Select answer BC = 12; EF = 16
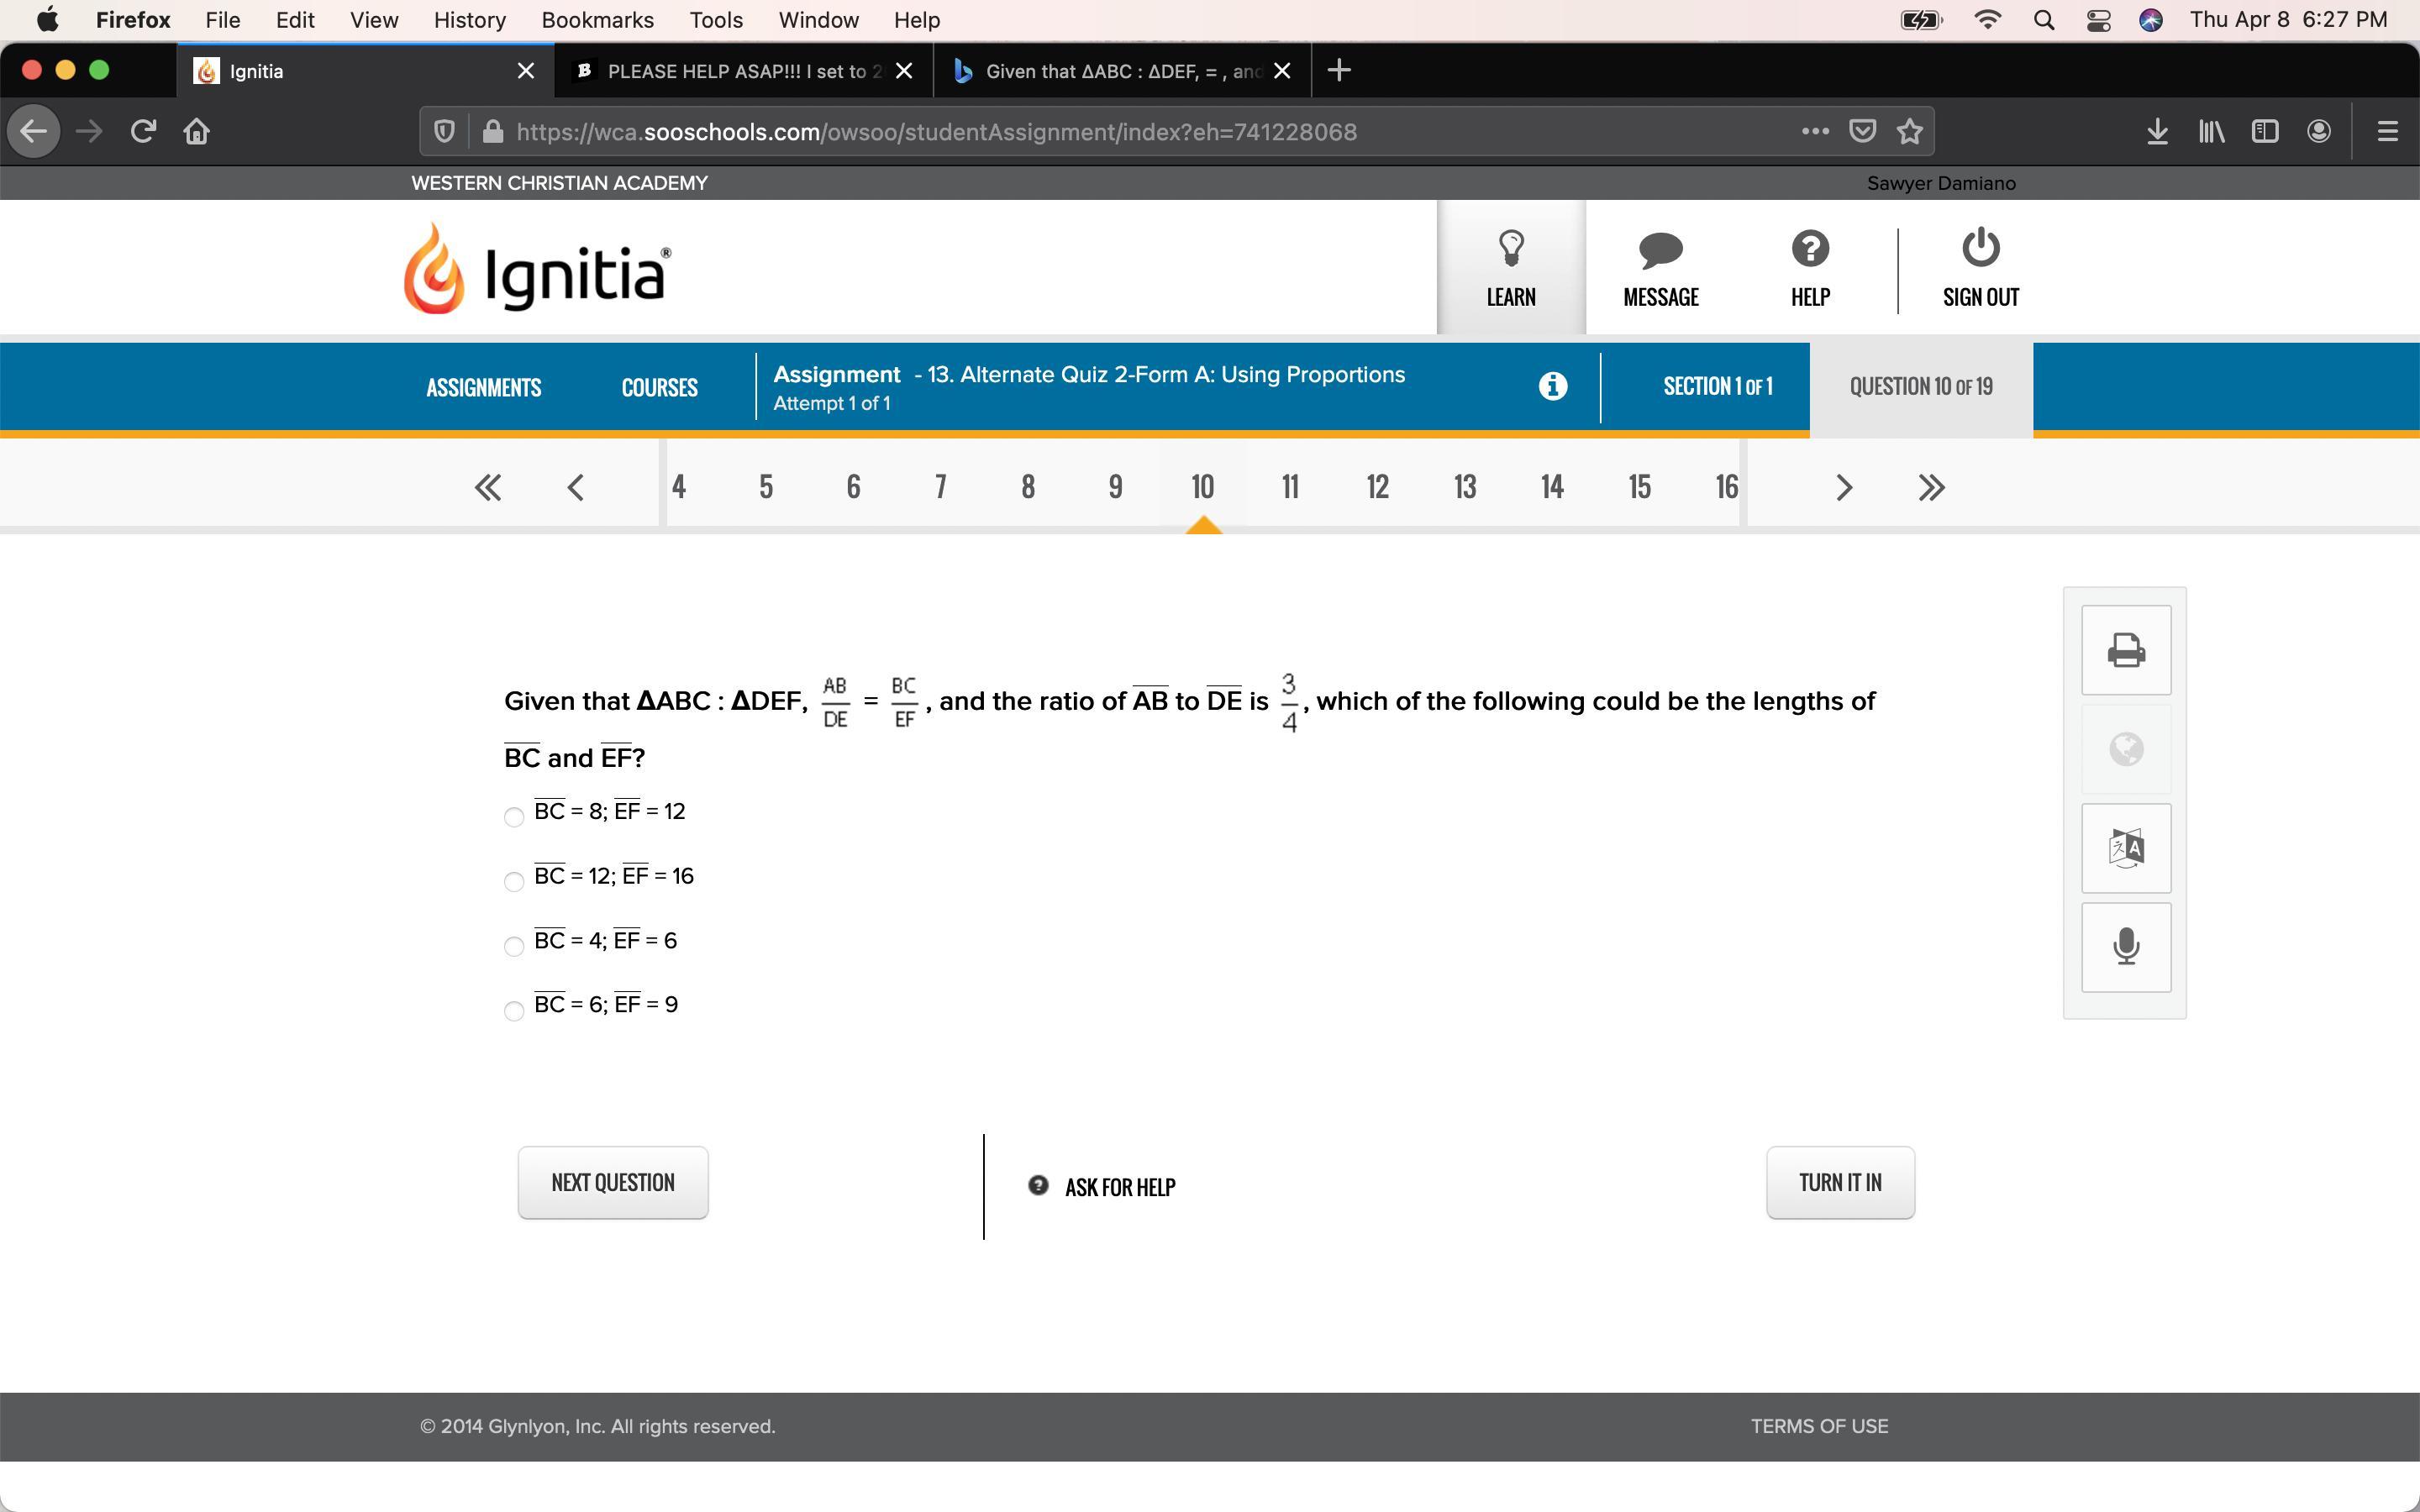The image size is (2420, 1512). (514, 881)
